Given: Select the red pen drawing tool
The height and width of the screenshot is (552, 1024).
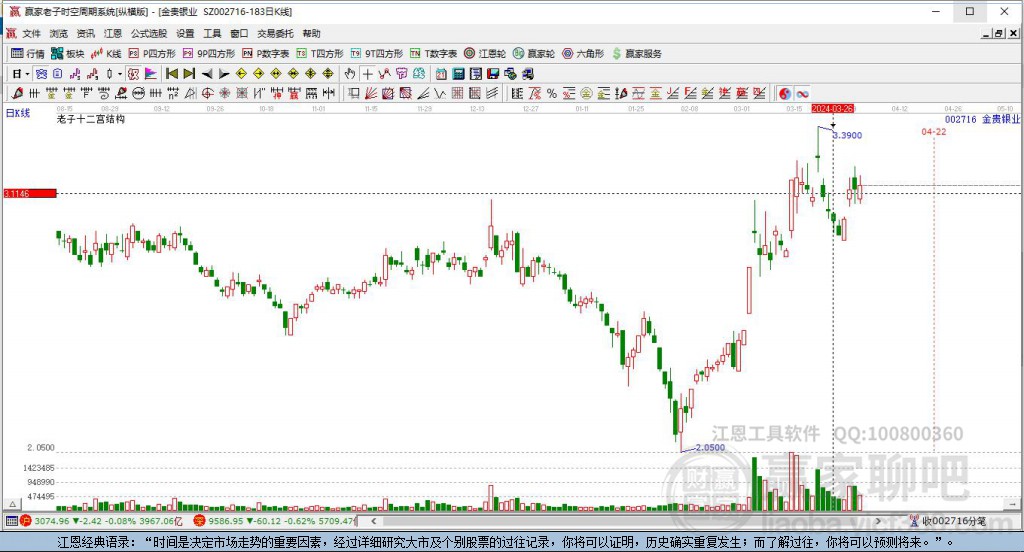Looking at the screenshot, I should [x=17, y=94].
